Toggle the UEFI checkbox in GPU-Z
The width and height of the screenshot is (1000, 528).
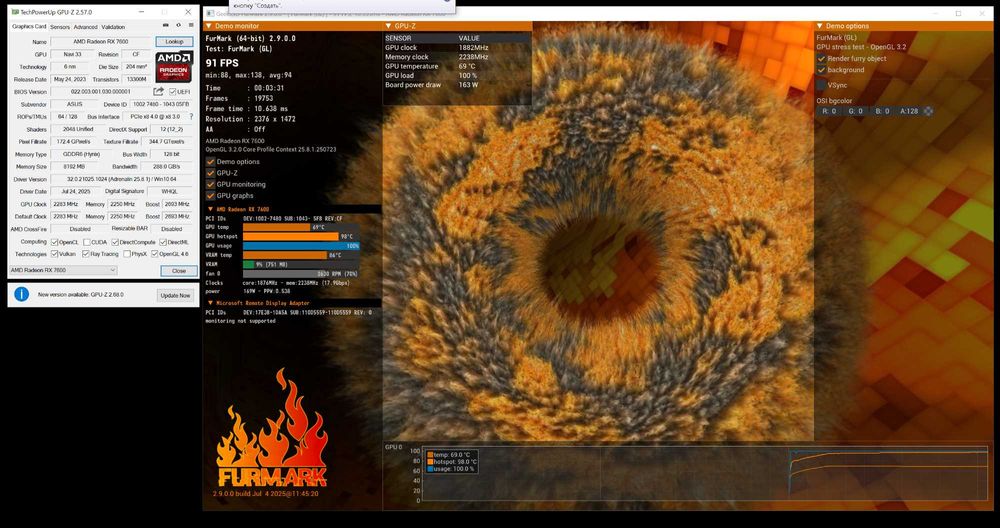coord(172,92)
